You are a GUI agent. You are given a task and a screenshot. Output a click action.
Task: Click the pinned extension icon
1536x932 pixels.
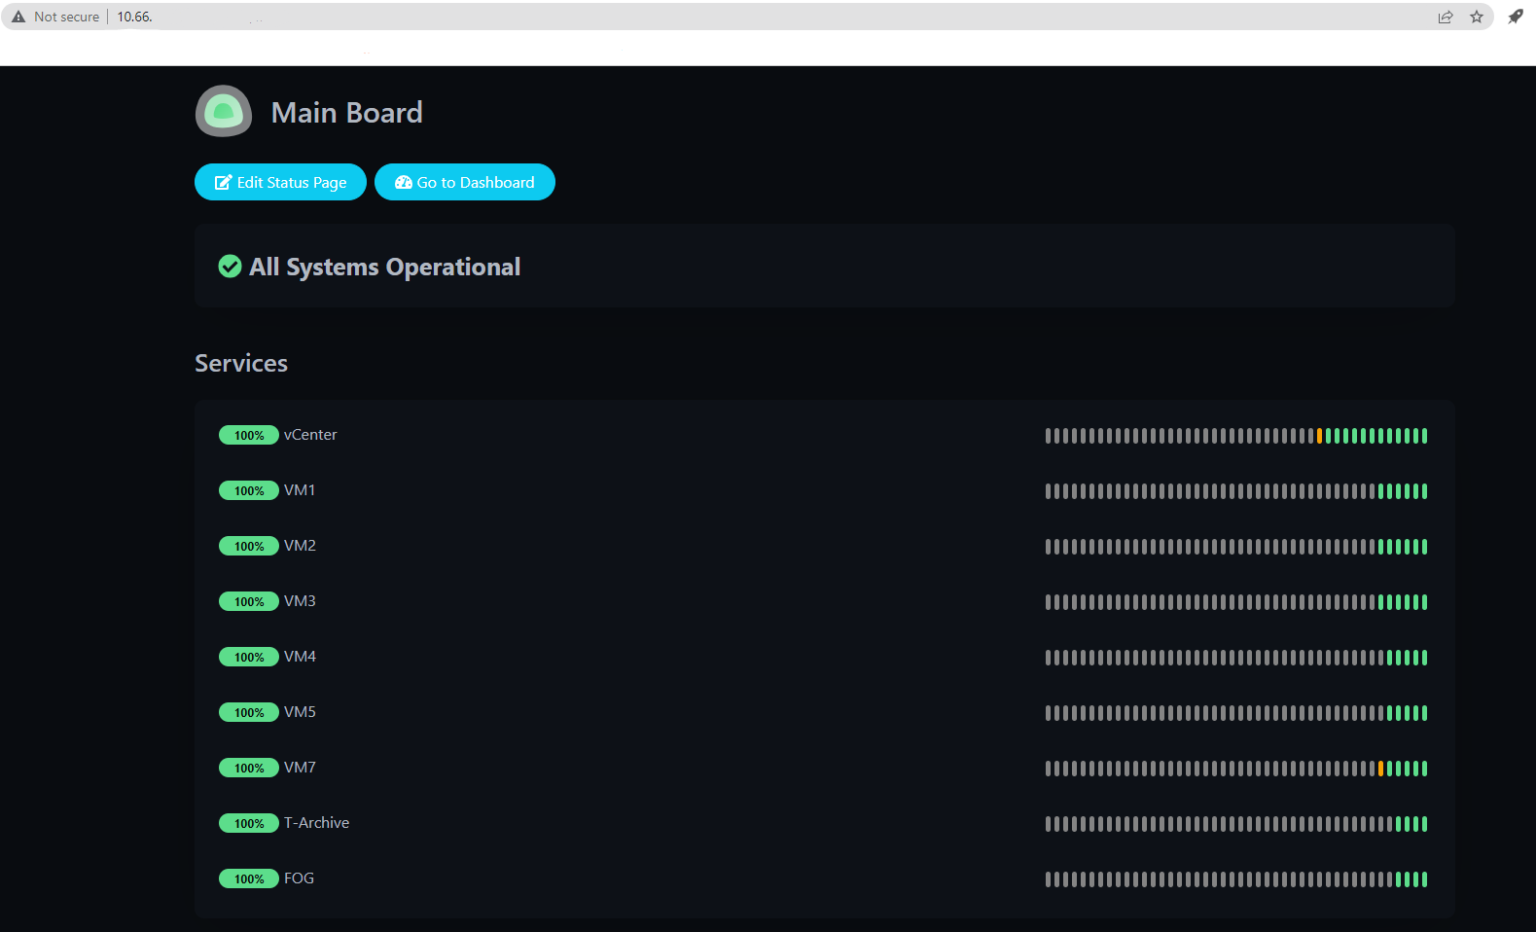pos(1513,16)
